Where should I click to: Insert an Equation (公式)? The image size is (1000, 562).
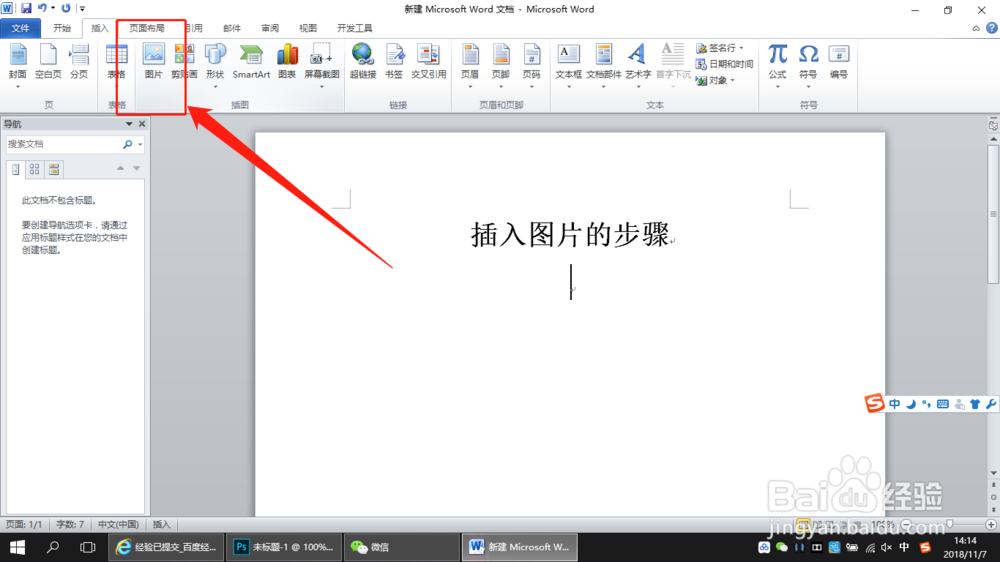(x=777, y=66)
